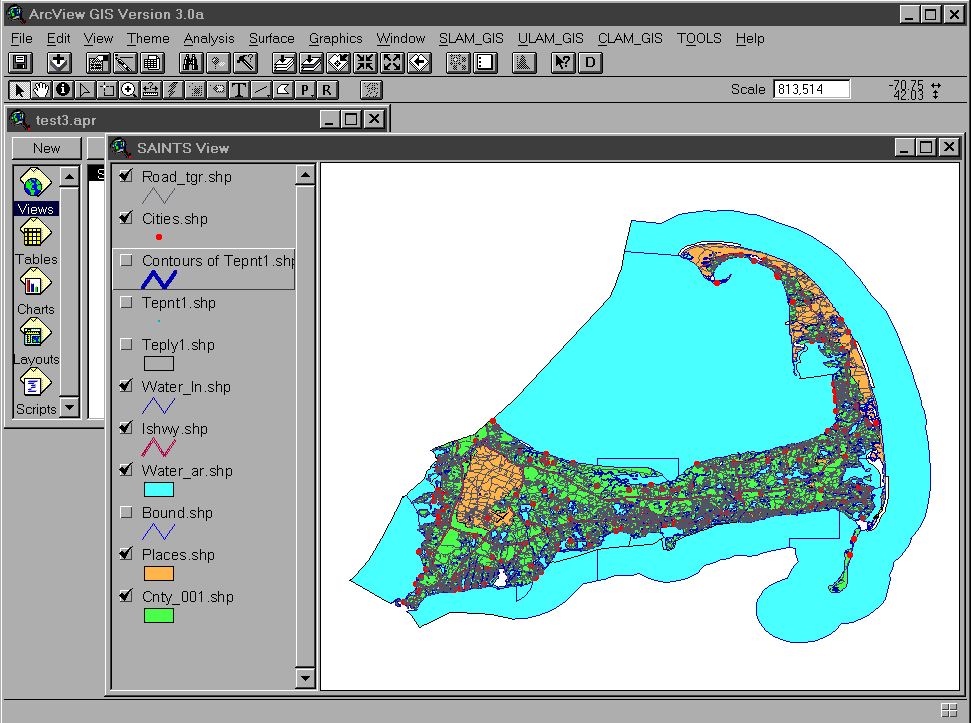Viewport: 971px width, 723px height.
Task: Click the Bound.shp theme name
Action: (177, 513)
